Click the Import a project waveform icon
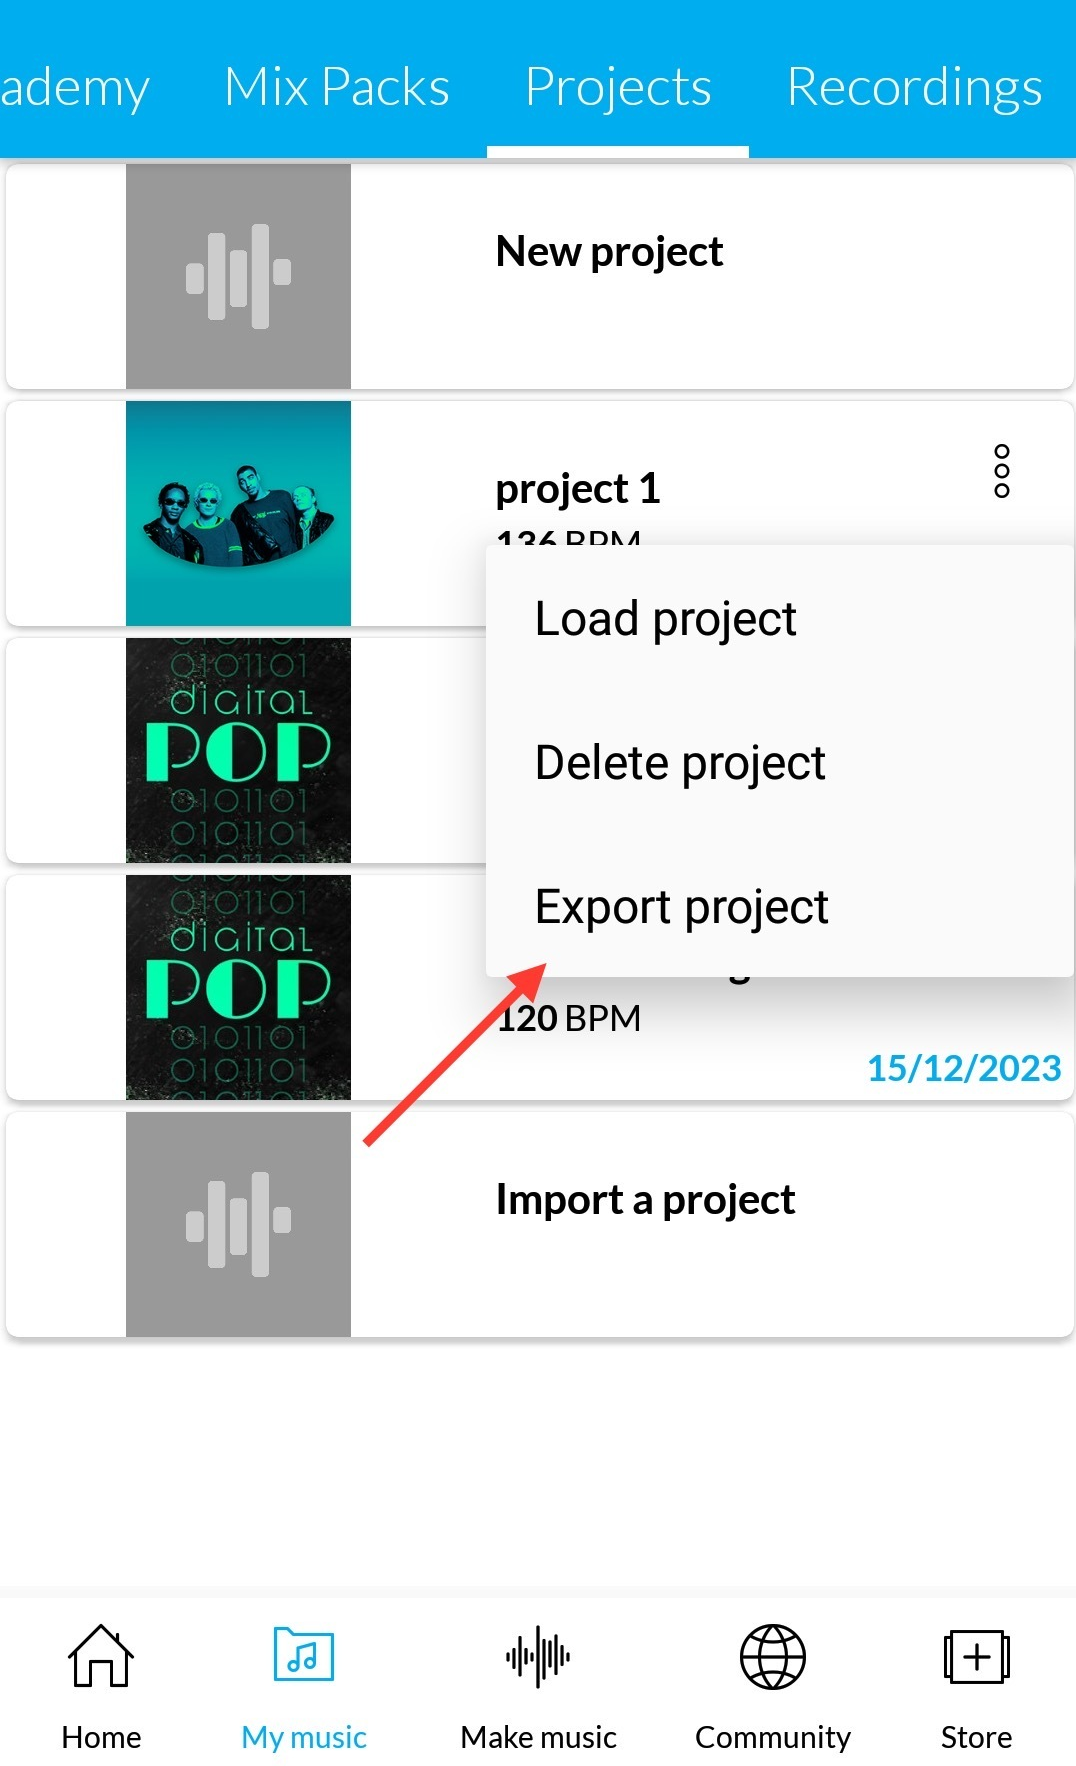 click(238, 1224)
